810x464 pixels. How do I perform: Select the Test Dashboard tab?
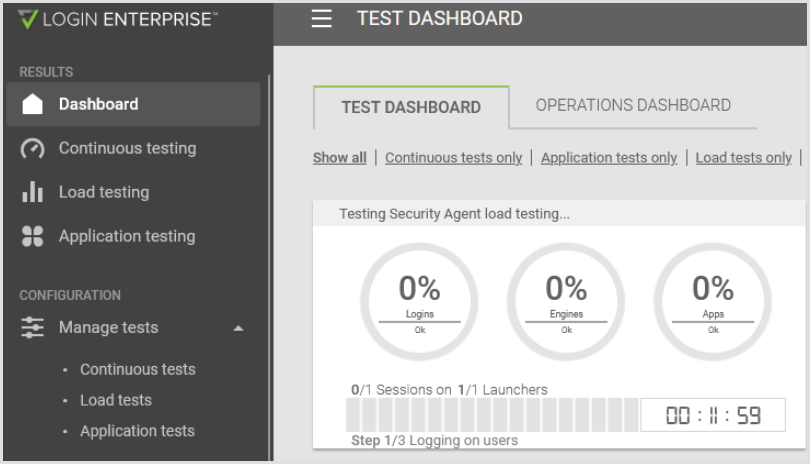coord(411,107)
